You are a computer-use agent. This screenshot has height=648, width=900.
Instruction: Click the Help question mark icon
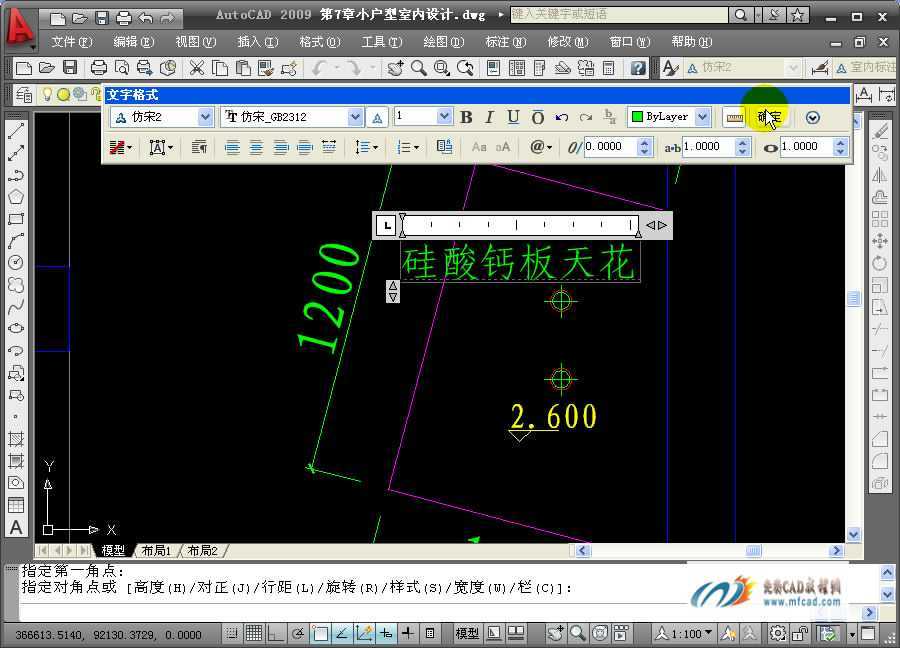638,68
